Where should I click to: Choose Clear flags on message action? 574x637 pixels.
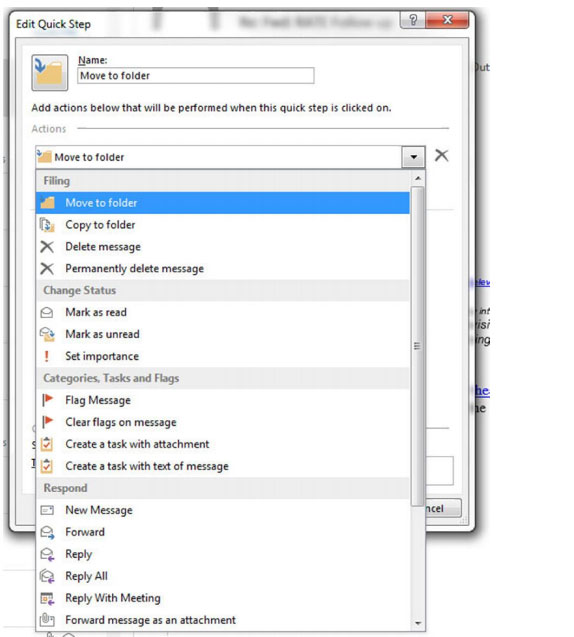tap(223, 422)
